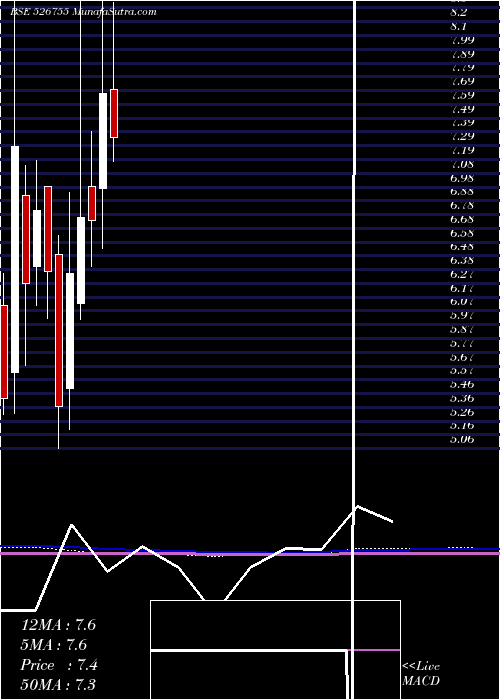500x700 pixels.
Task: Click the 5.36 price axis label
Action: pyautogui.click(x=462, y=398)
